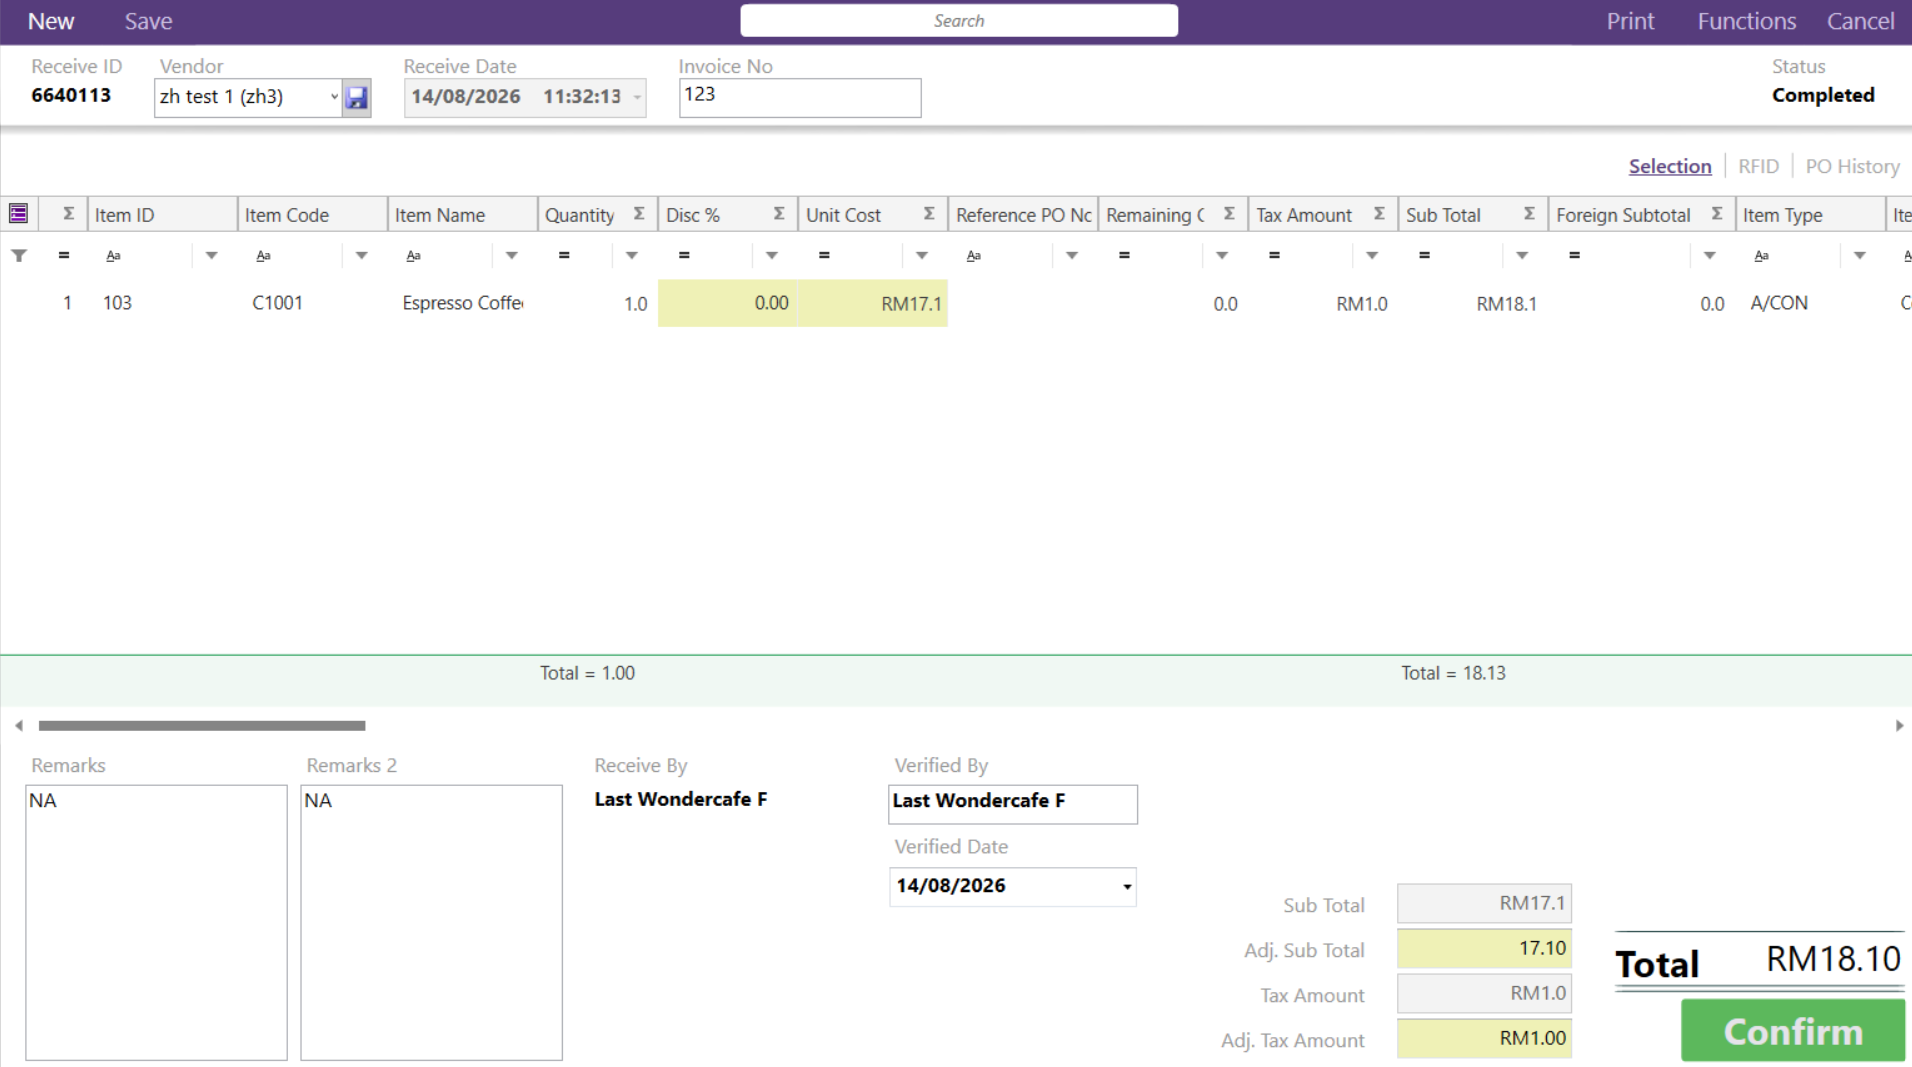Expand the Unit Cost filter dropdown arrow
This screenshot has height=1067, width=1912.
pyautogui.click(x=921, y=256)
